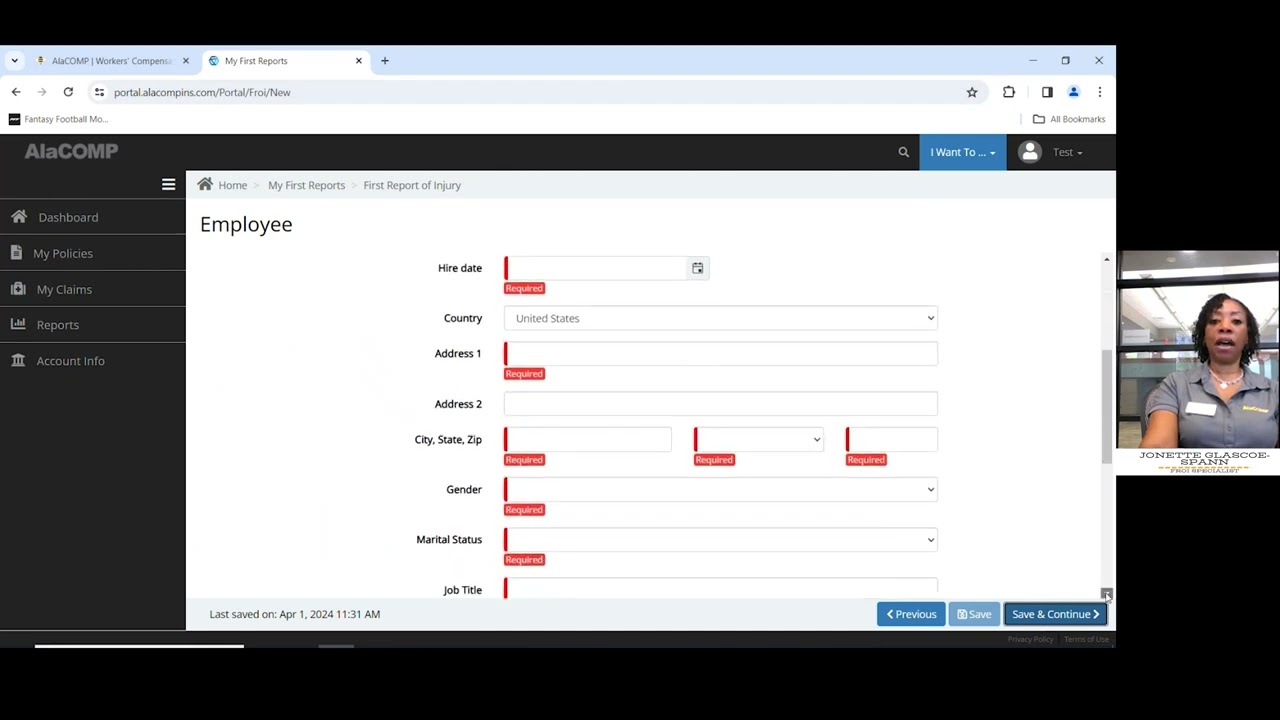The height and width of the screenshot is (720, 1280).
Task: View site information icon in address bar
Action: pos(99,92)
